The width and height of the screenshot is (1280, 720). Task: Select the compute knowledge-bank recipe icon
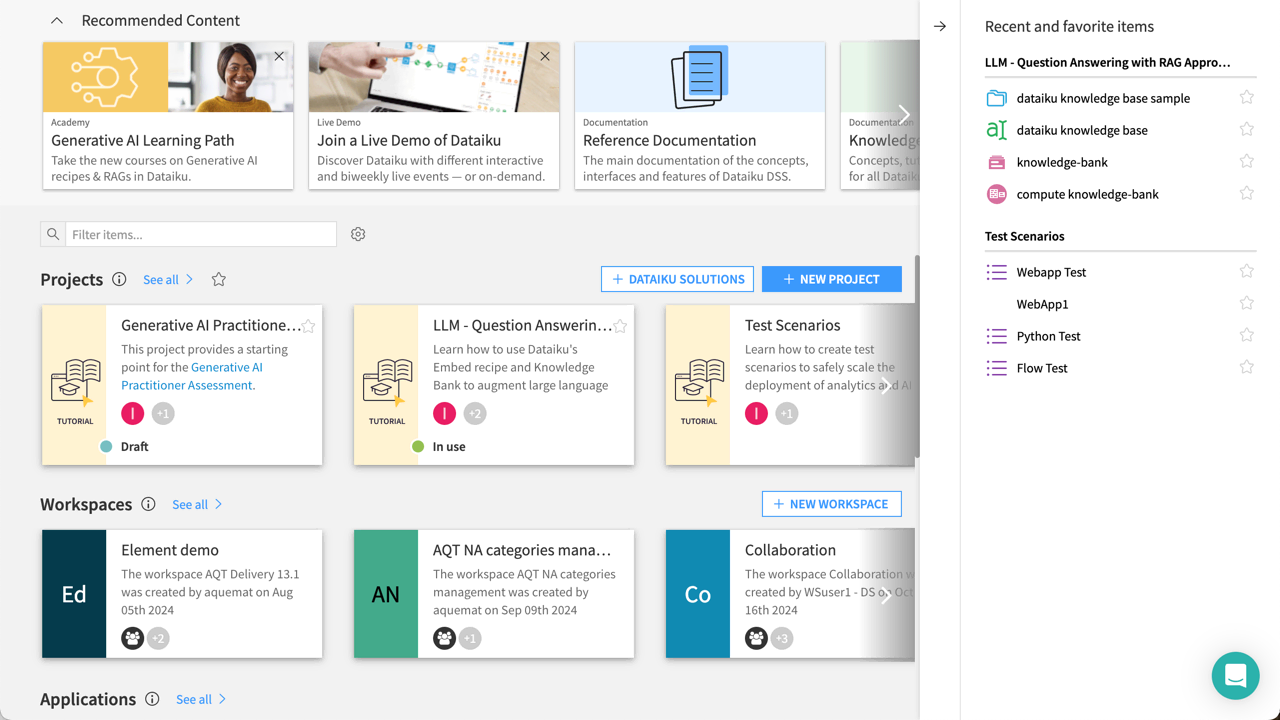[x=996, y=193]
